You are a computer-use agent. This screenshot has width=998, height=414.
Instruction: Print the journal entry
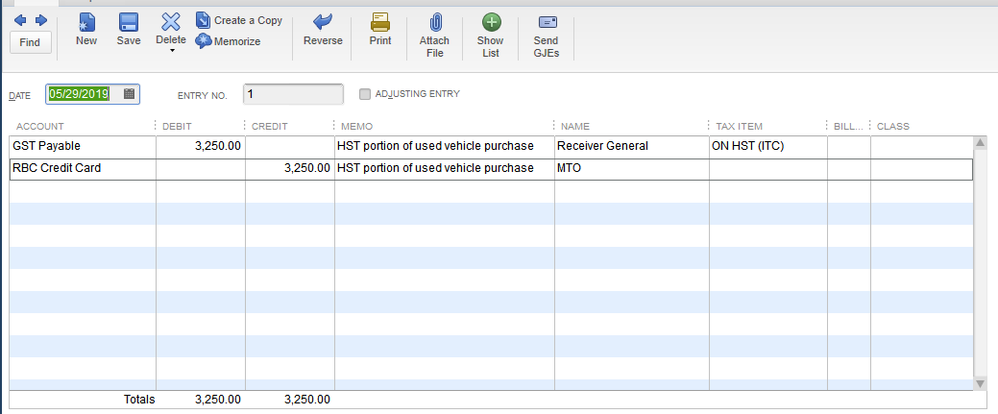(x=381, y=29)
